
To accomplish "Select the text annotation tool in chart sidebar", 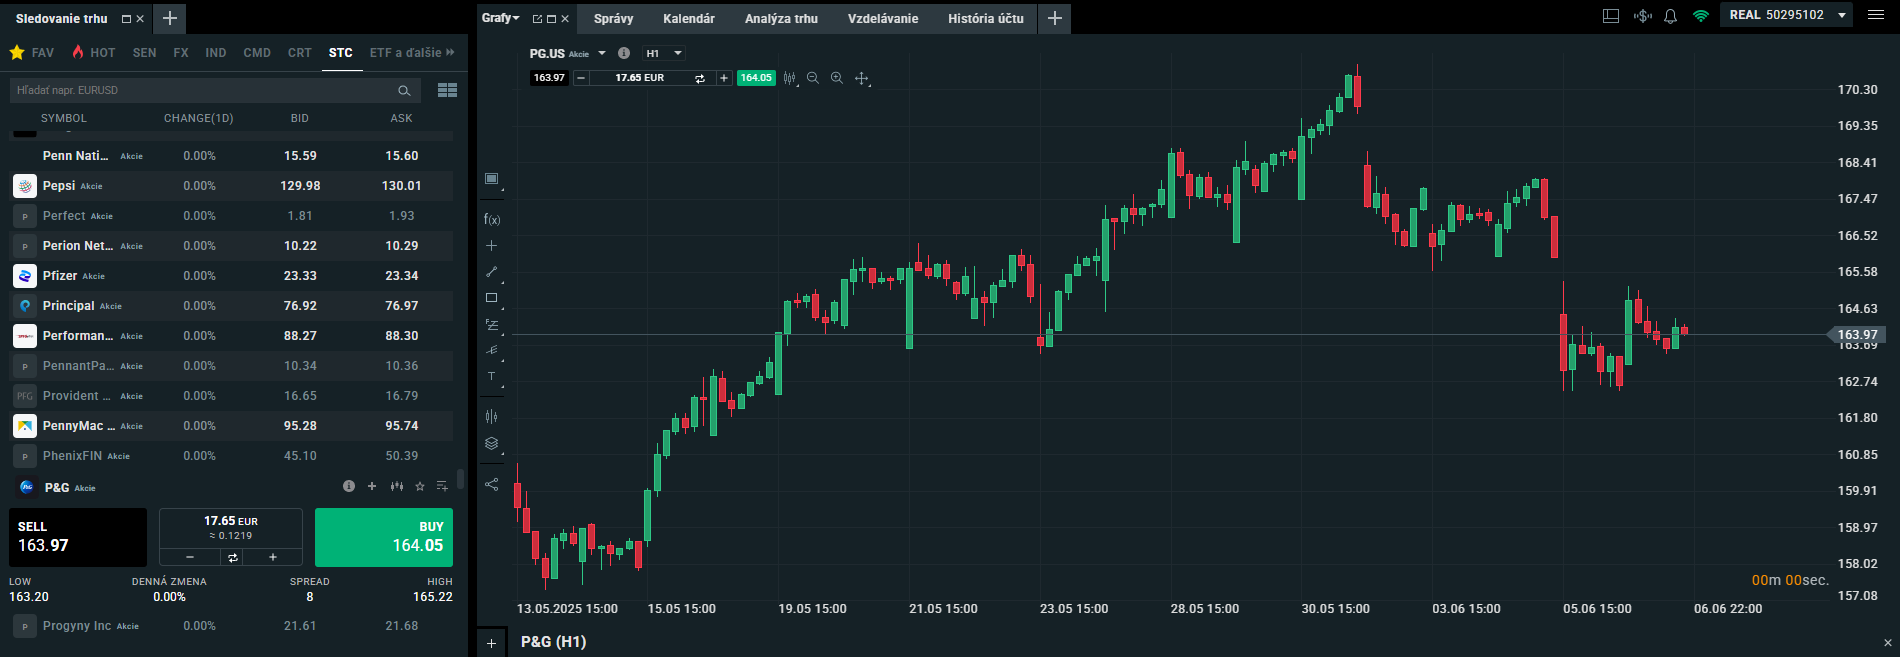I will coord(491,377).
